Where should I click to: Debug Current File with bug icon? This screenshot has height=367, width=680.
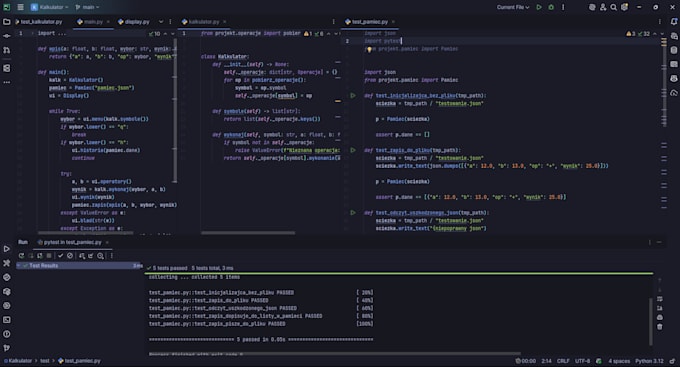click(x=551, y=7)
